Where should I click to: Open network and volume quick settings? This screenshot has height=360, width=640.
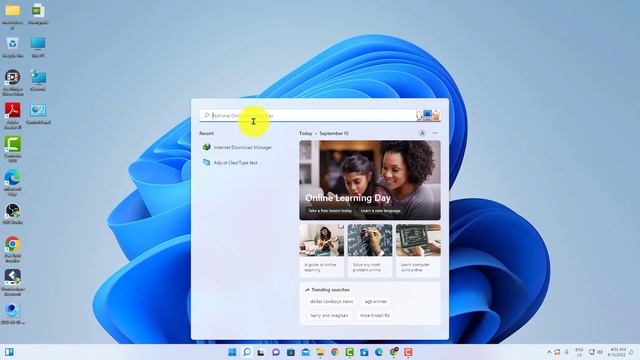click(596, 352)
